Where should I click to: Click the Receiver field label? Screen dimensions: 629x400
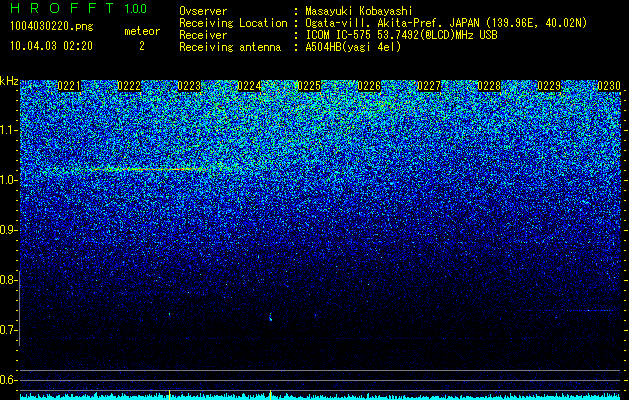(x=203, y=35)
